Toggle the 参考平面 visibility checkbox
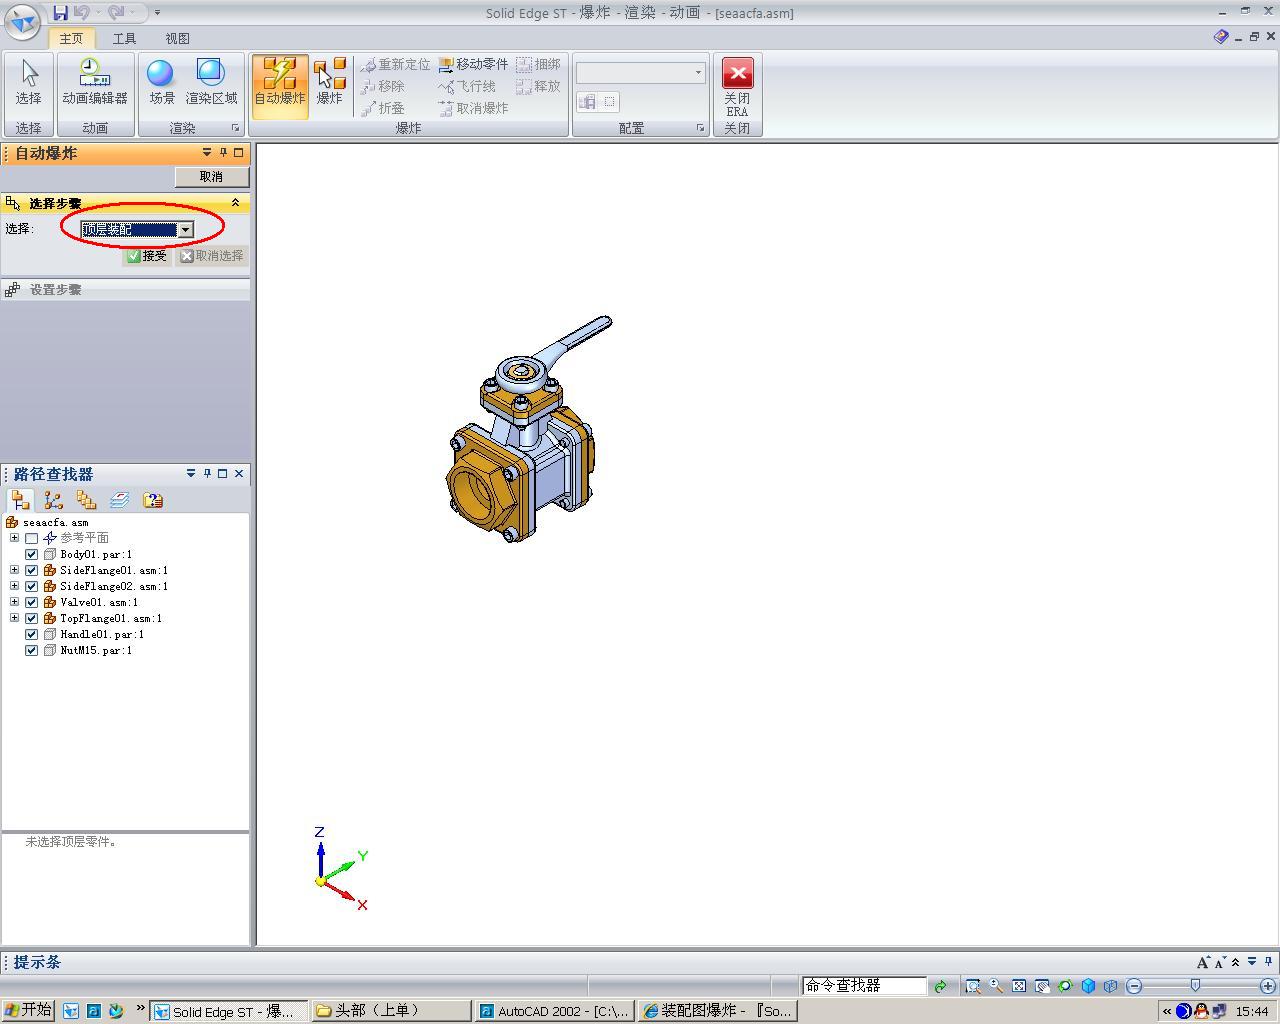The height and width of the screenshot is (1024, 1280). [x=31, y=538]
